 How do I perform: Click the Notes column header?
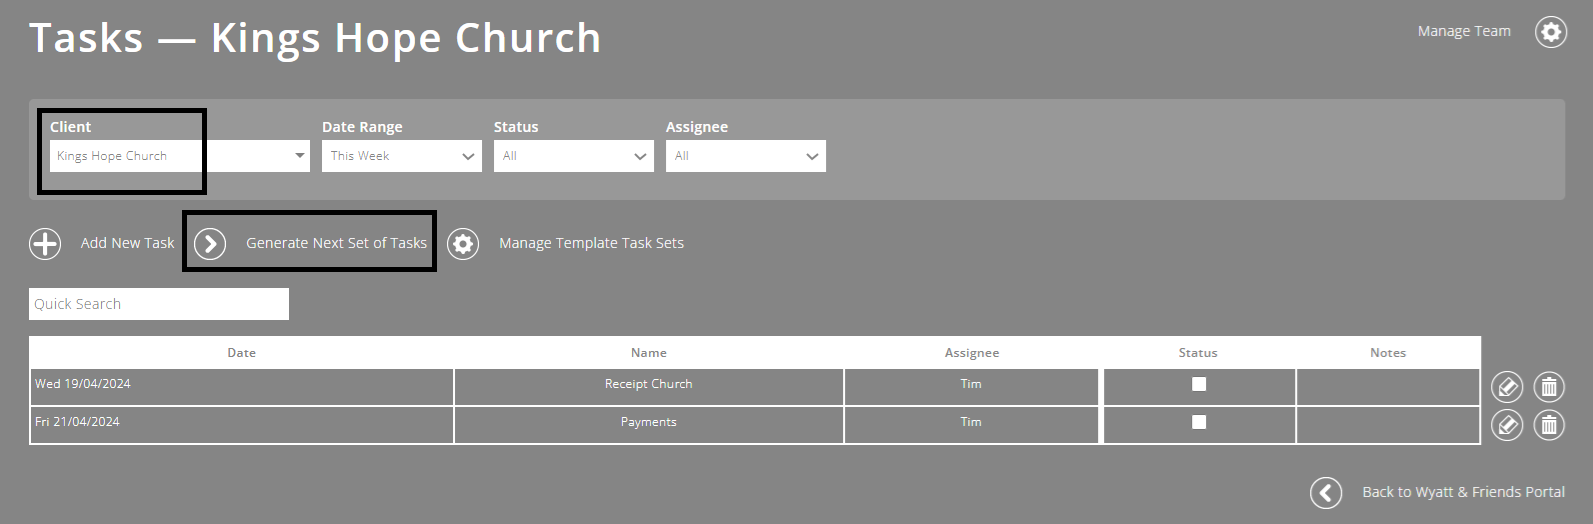[1388, 353]
